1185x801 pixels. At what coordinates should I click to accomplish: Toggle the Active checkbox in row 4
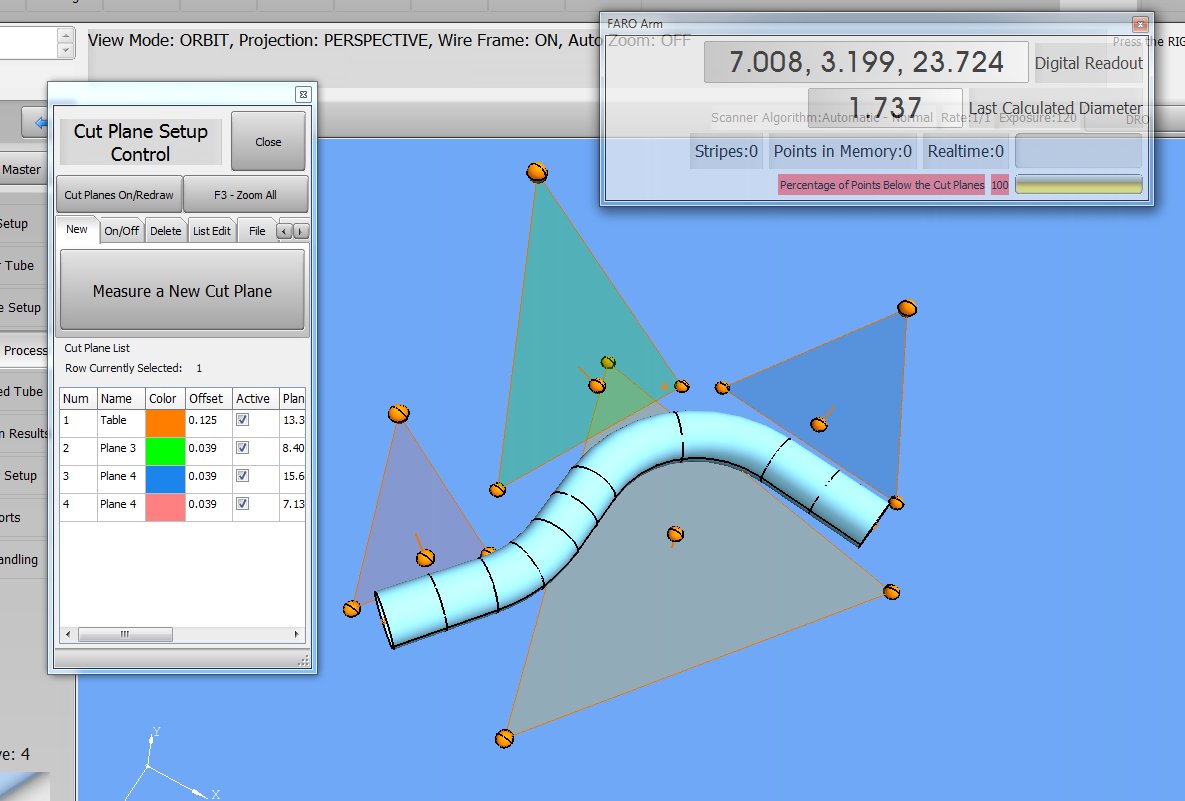[x=242, y=504]
